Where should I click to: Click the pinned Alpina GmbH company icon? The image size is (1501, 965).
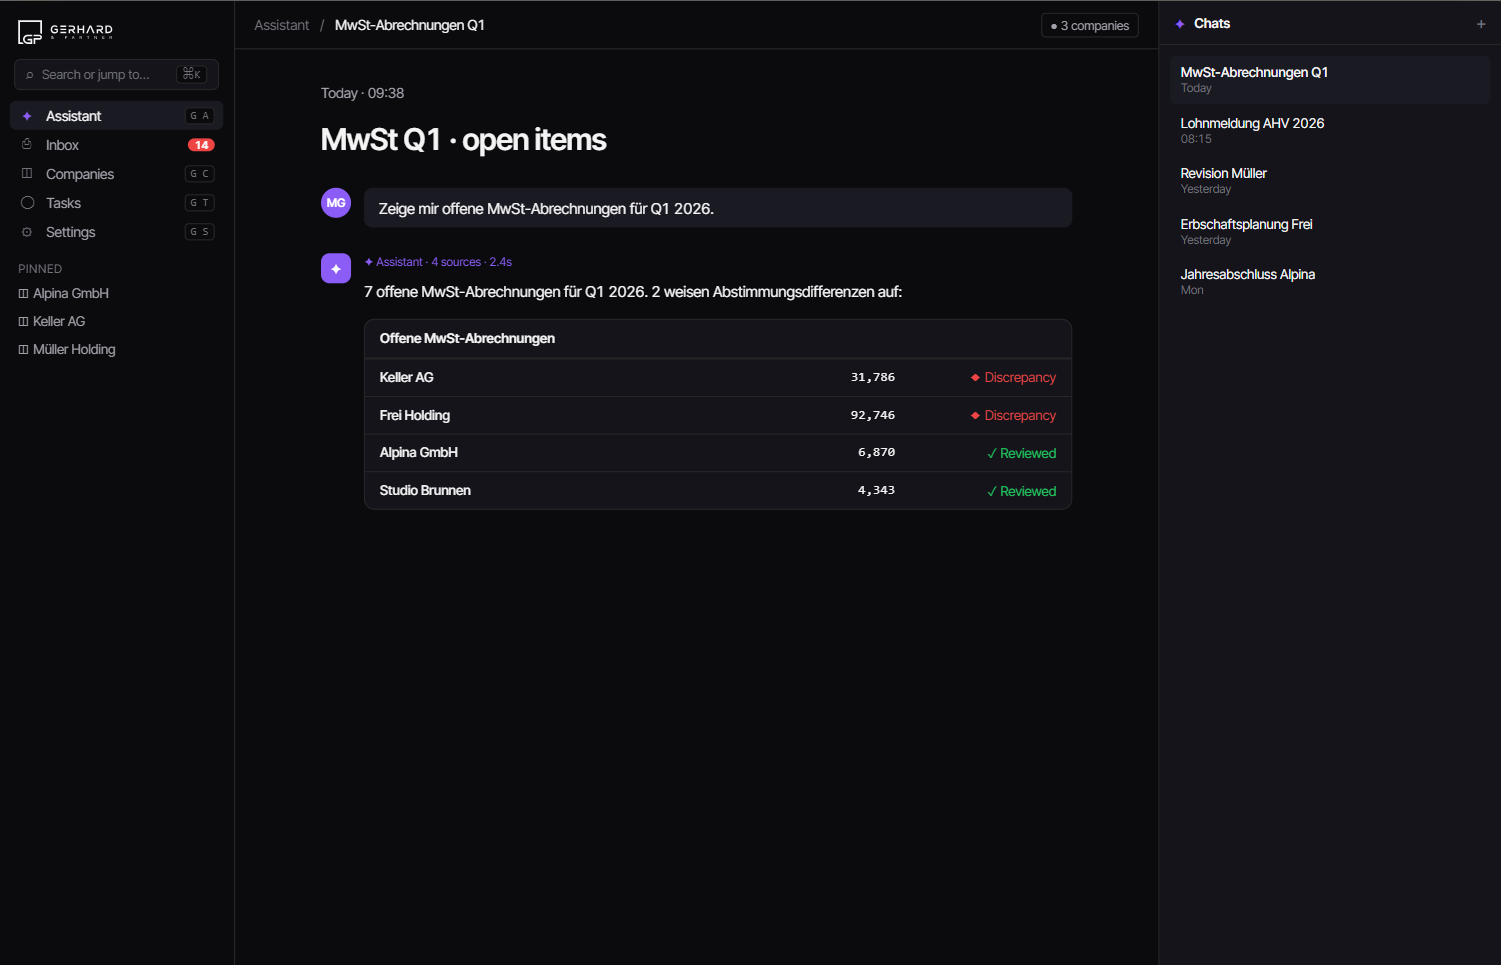[23, 294]
